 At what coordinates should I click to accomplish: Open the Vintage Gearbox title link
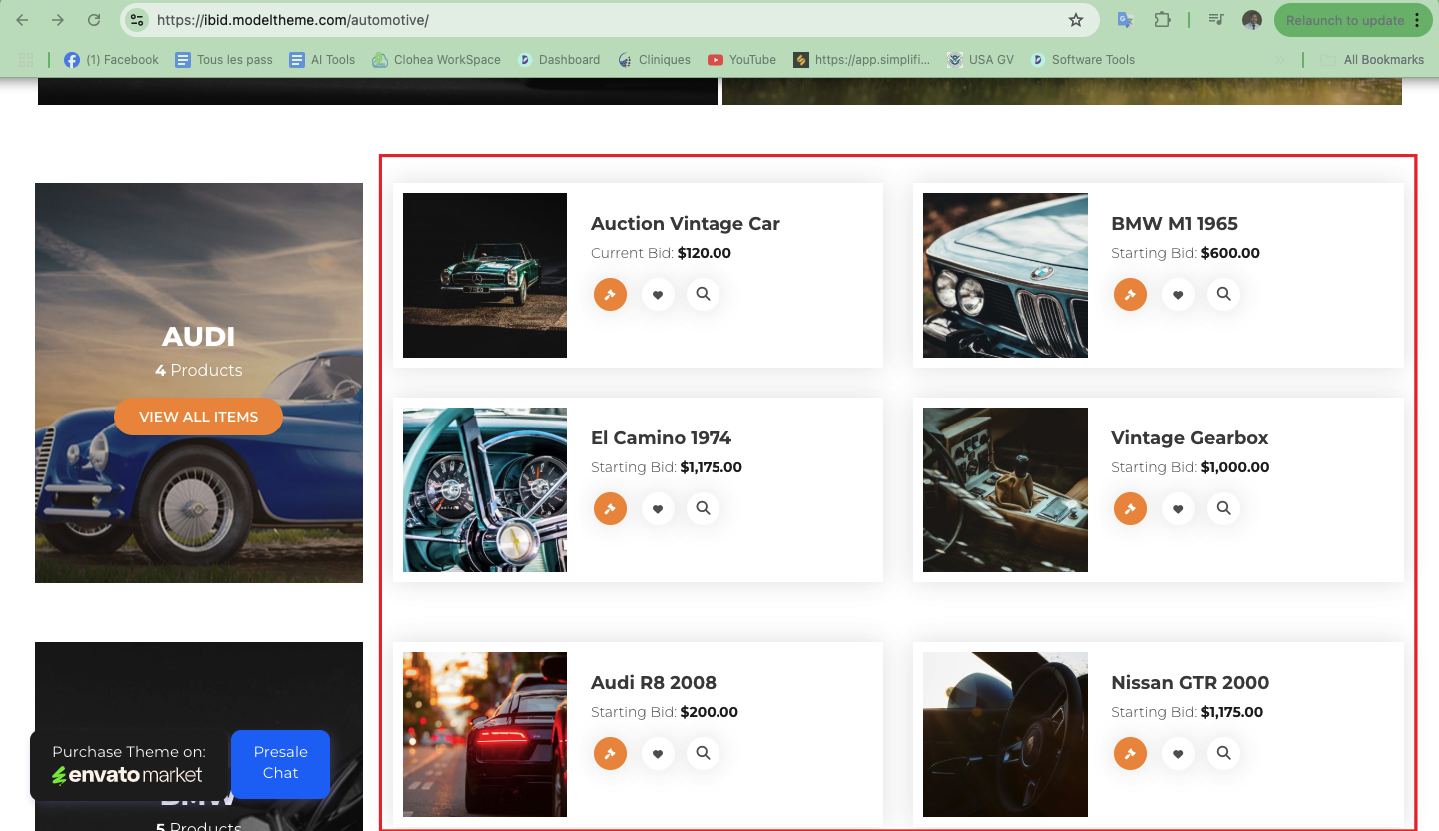click(x=1189, y=438)
